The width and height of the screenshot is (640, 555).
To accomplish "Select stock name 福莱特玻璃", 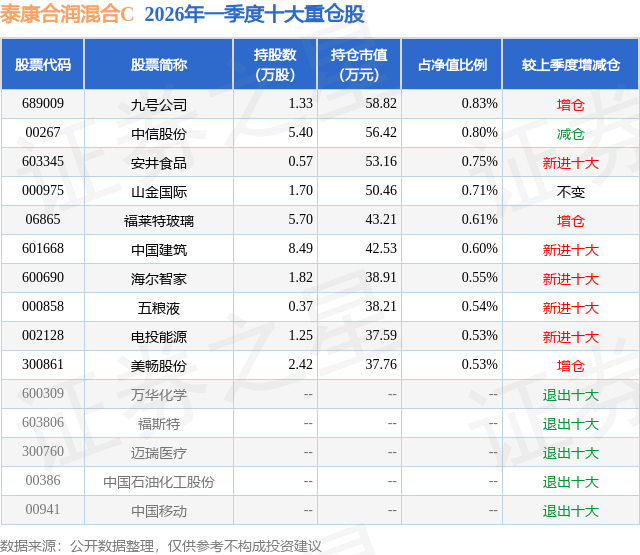I will 159,221.
